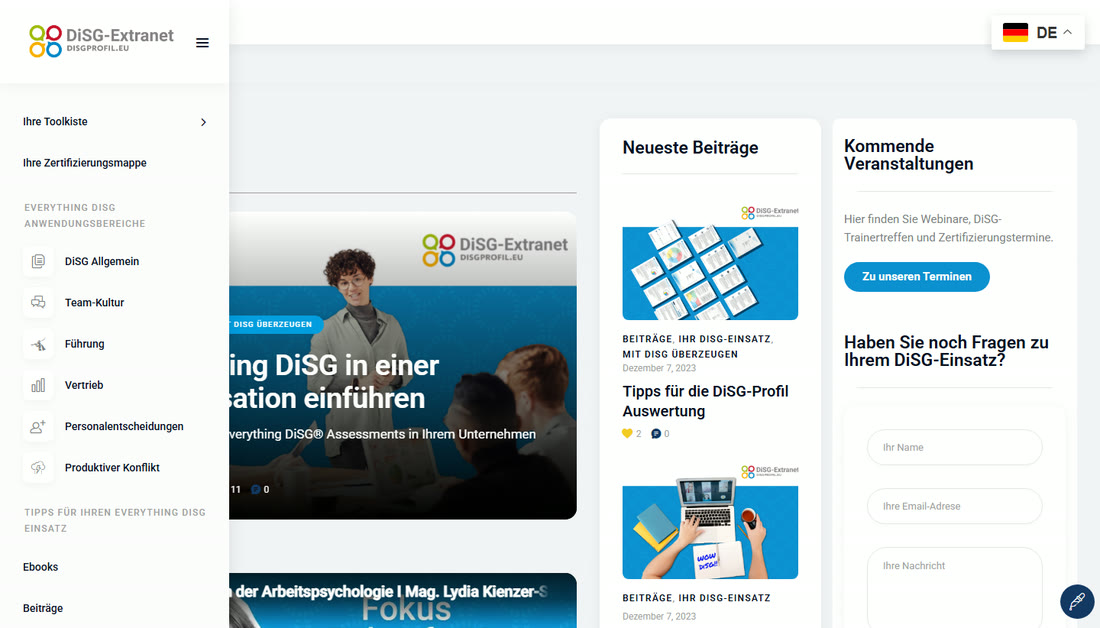Open the DE language dropdown
Screen dimensions: 1100x628
click(x=1038, y=32)
